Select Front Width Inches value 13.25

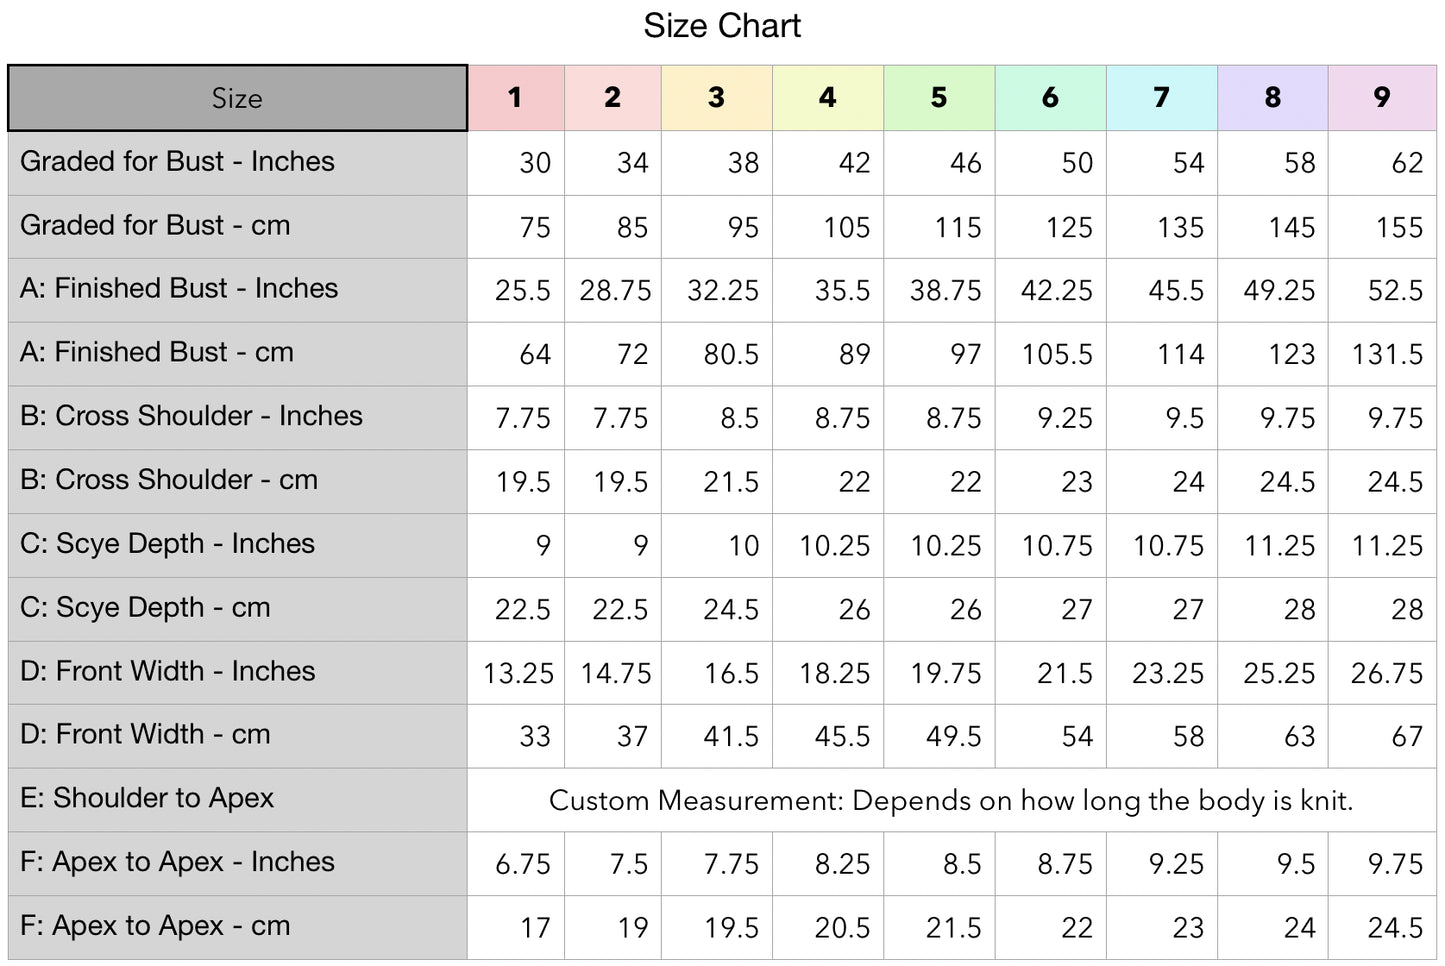(518, 673)
